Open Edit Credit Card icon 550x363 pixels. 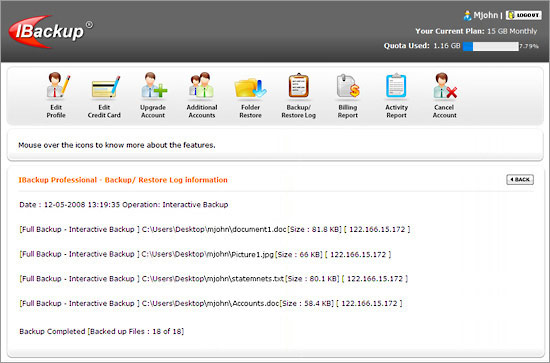coord(105,87)
